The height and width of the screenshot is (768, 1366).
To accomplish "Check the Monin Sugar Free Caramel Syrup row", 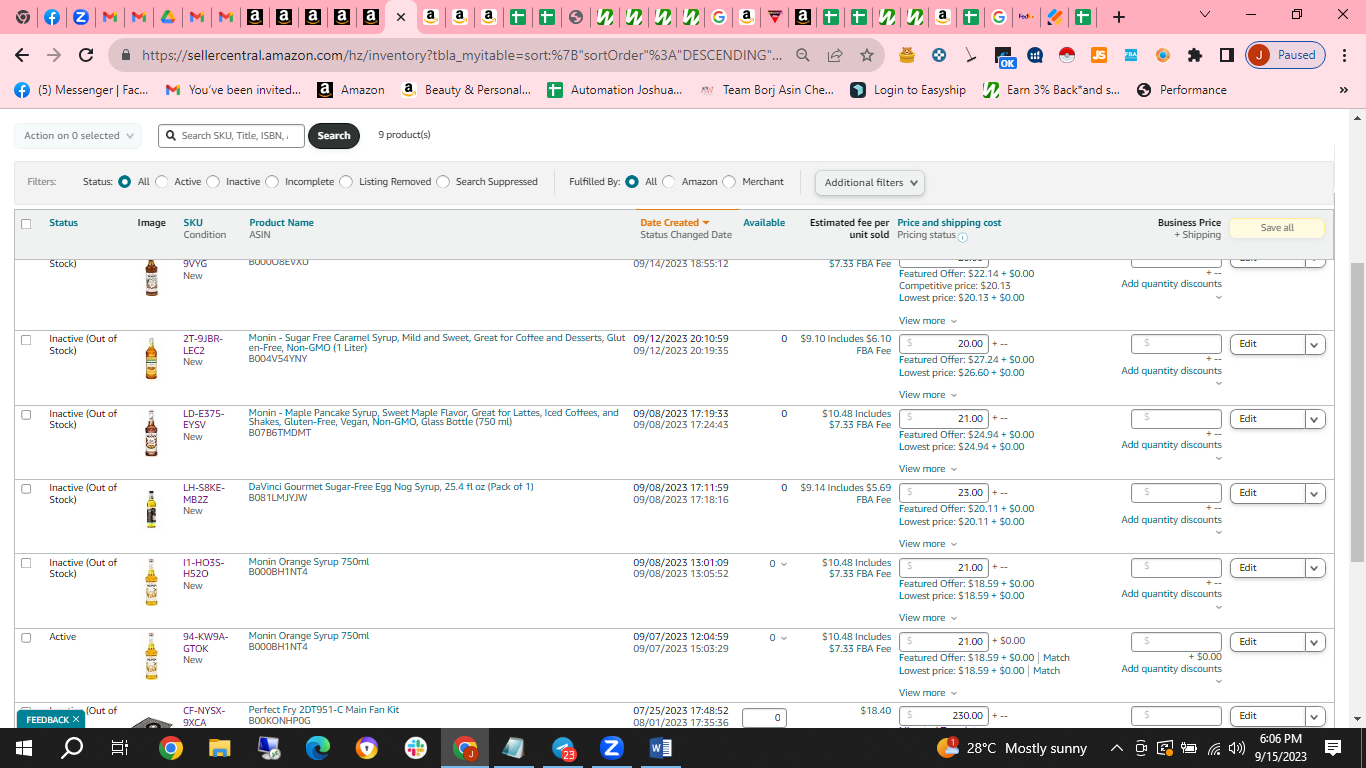I will click(26, 340).
